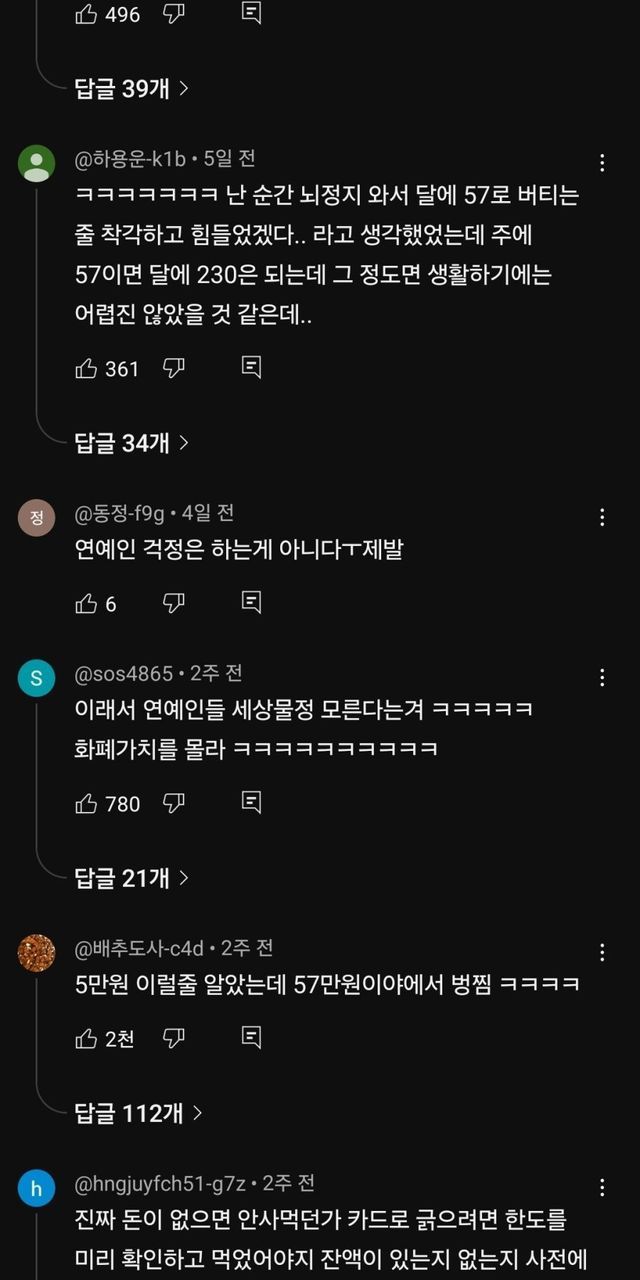Screen dimensions: 640x1280
Task: Reply to @하용운-k1b's comment via reply icon
Action: click(x=252, y=368)
